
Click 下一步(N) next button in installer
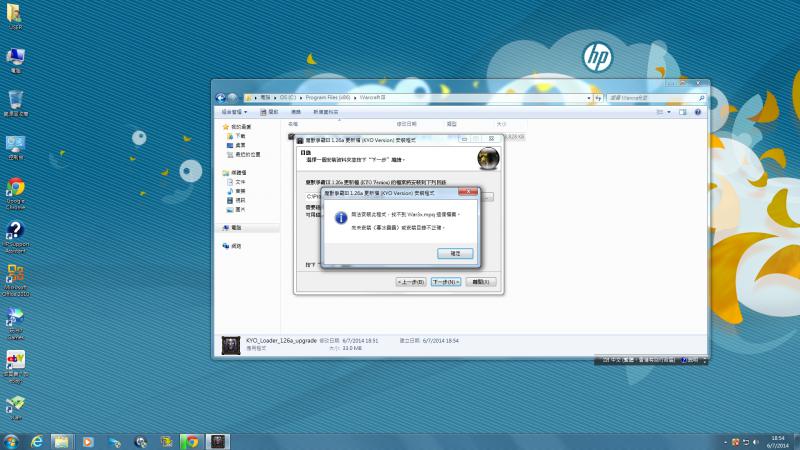(445, 283)
